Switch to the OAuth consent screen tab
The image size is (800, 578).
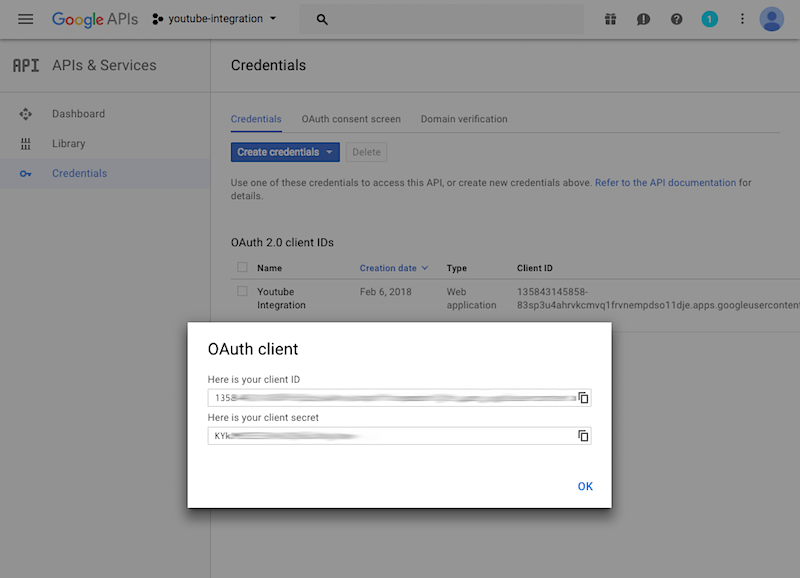pos(351,119)
